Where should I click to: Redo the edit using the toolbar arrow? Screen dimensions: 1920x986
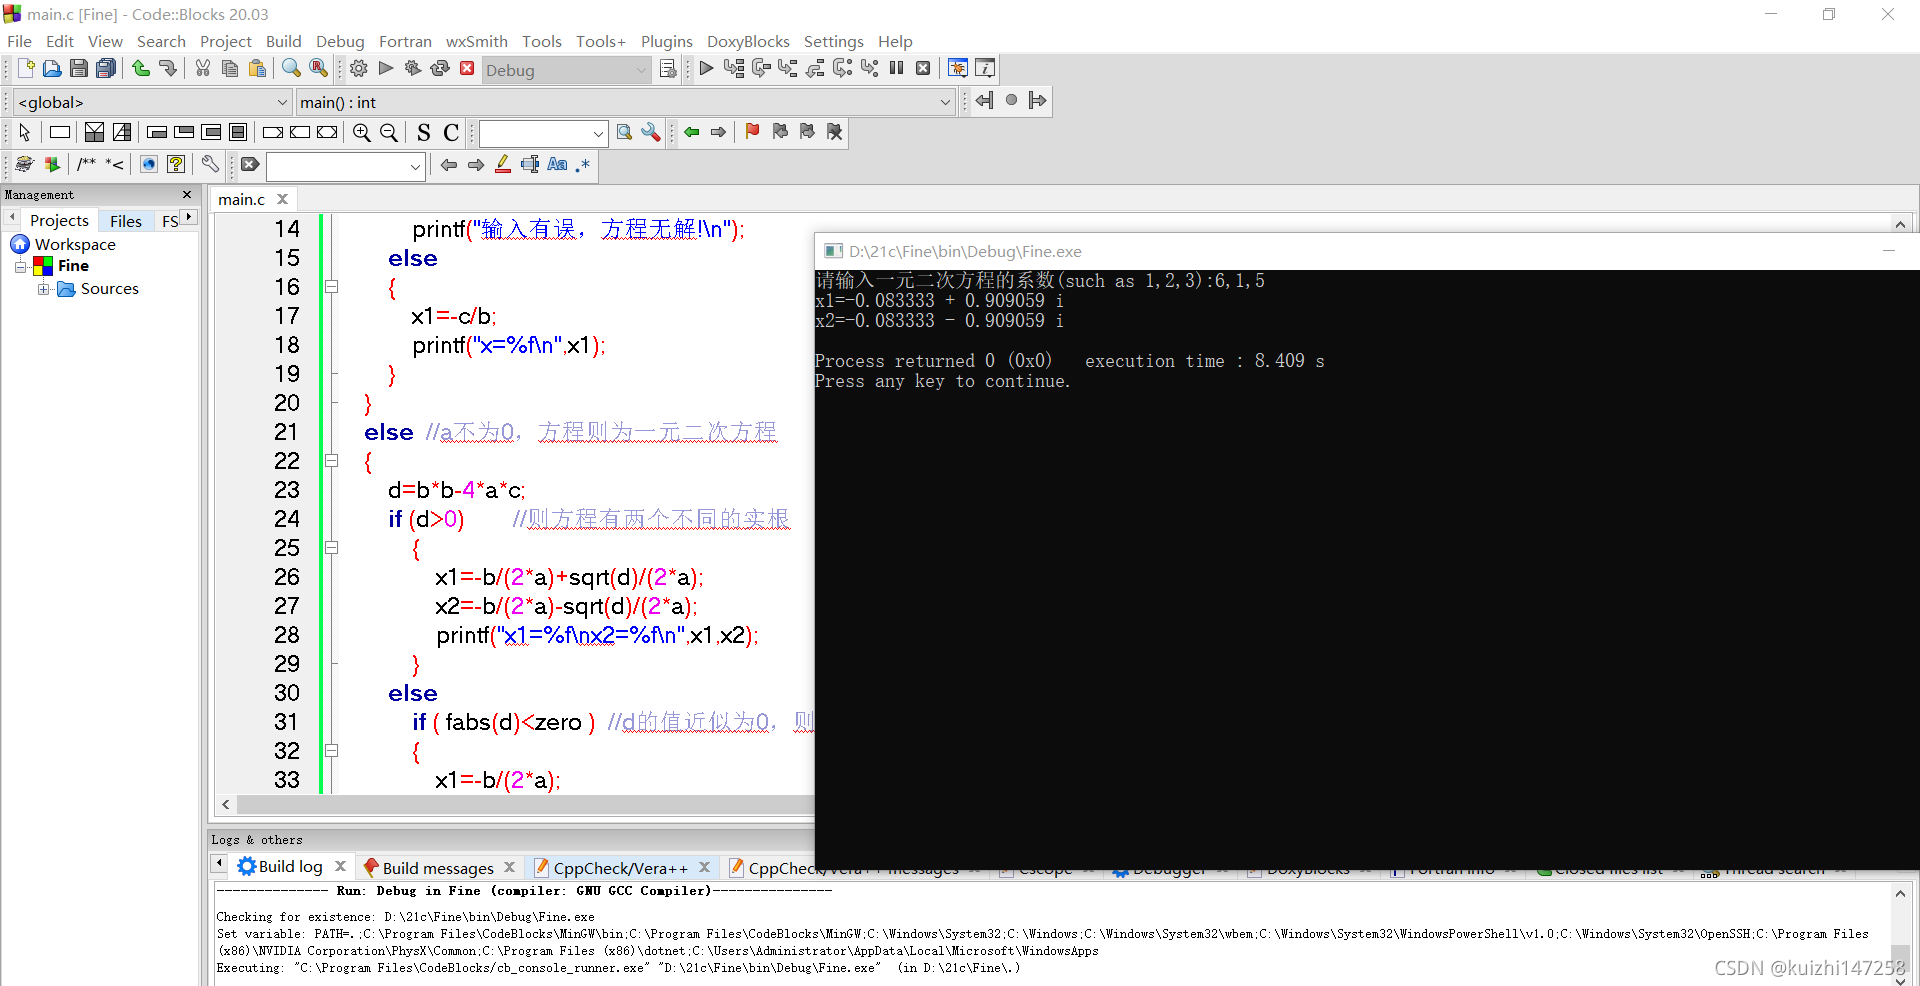click(x=168, y=68)
